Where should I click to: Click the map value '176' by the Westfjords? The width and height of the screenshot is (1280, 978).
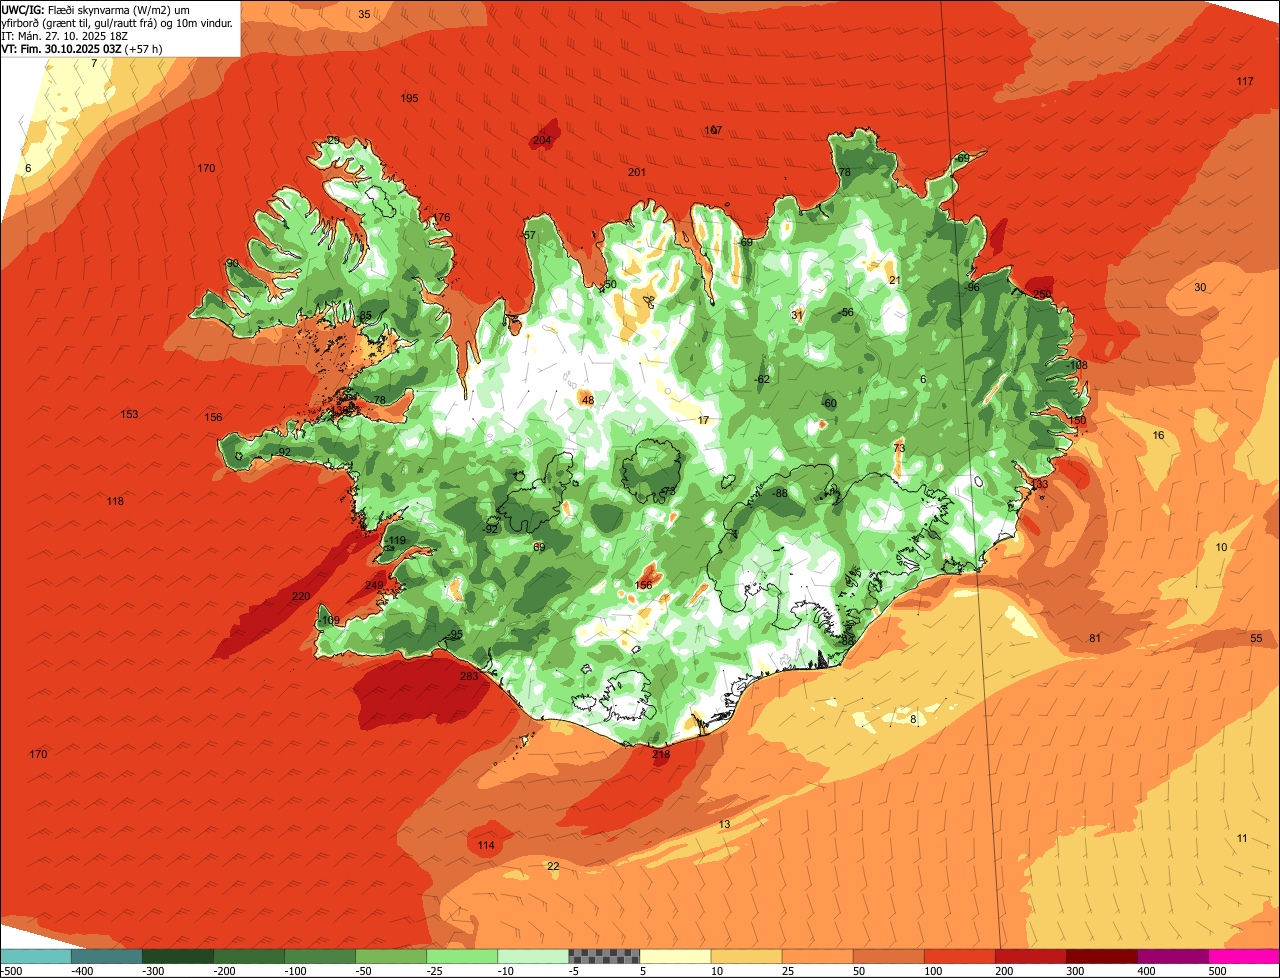coord(441,218)
